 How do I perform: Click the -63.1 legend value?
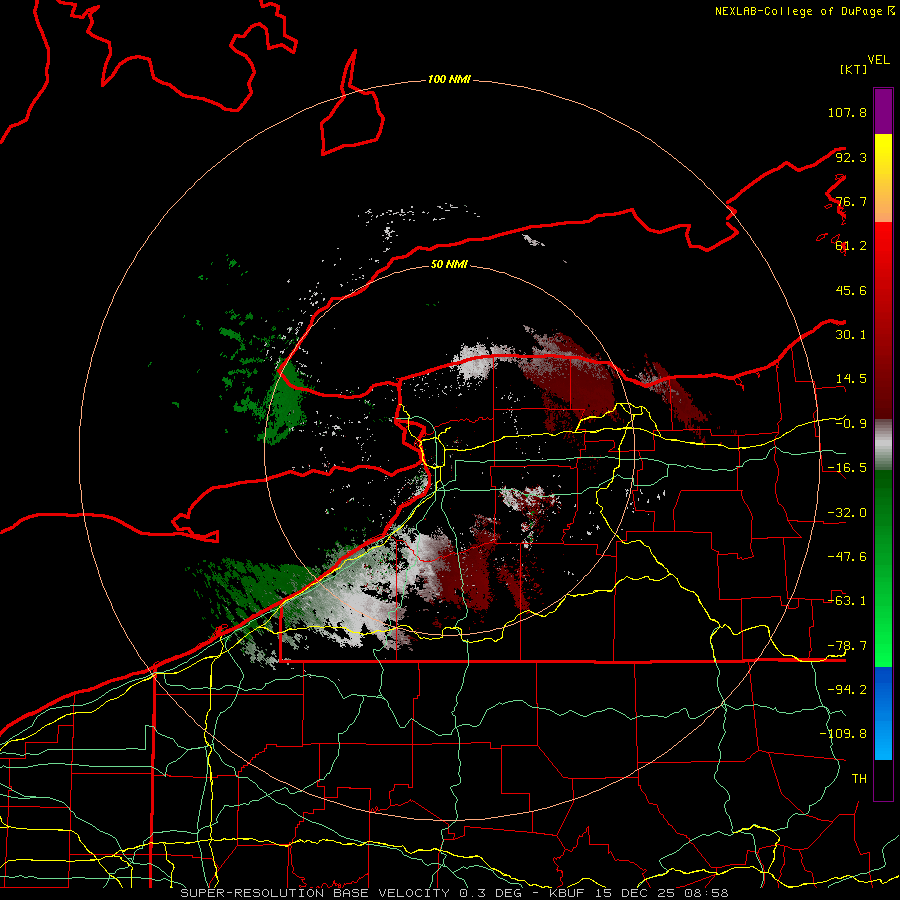tap(847, 601)
